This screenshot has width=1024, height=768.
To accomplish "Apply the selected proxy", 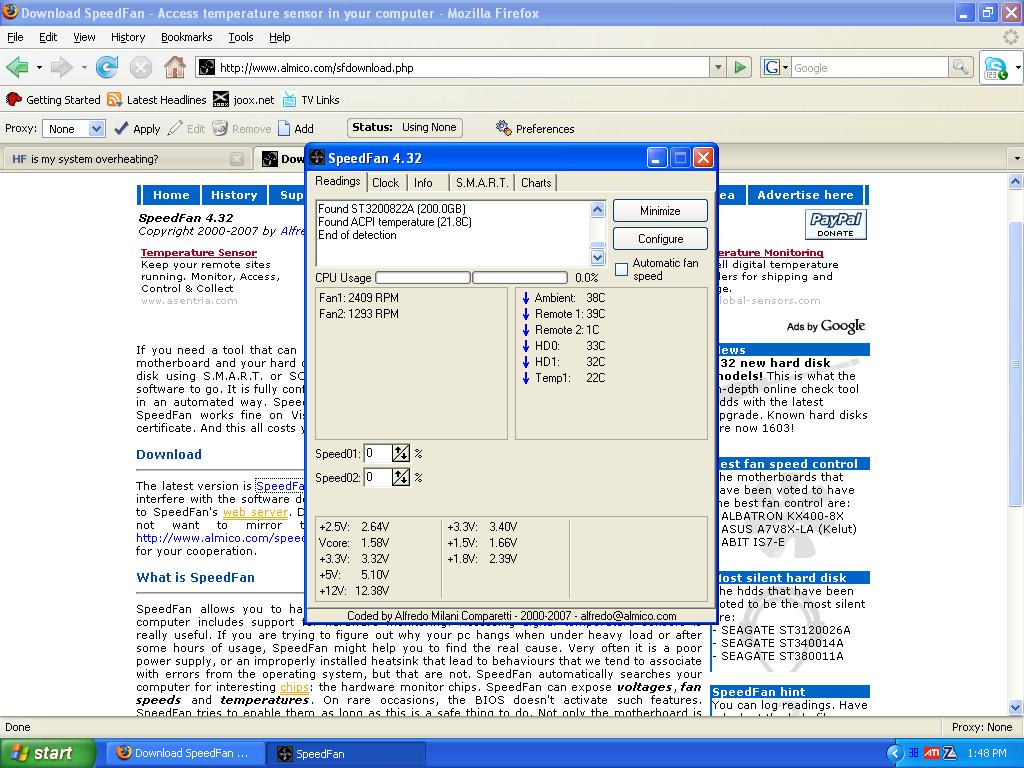I will (x=136, y=129).
